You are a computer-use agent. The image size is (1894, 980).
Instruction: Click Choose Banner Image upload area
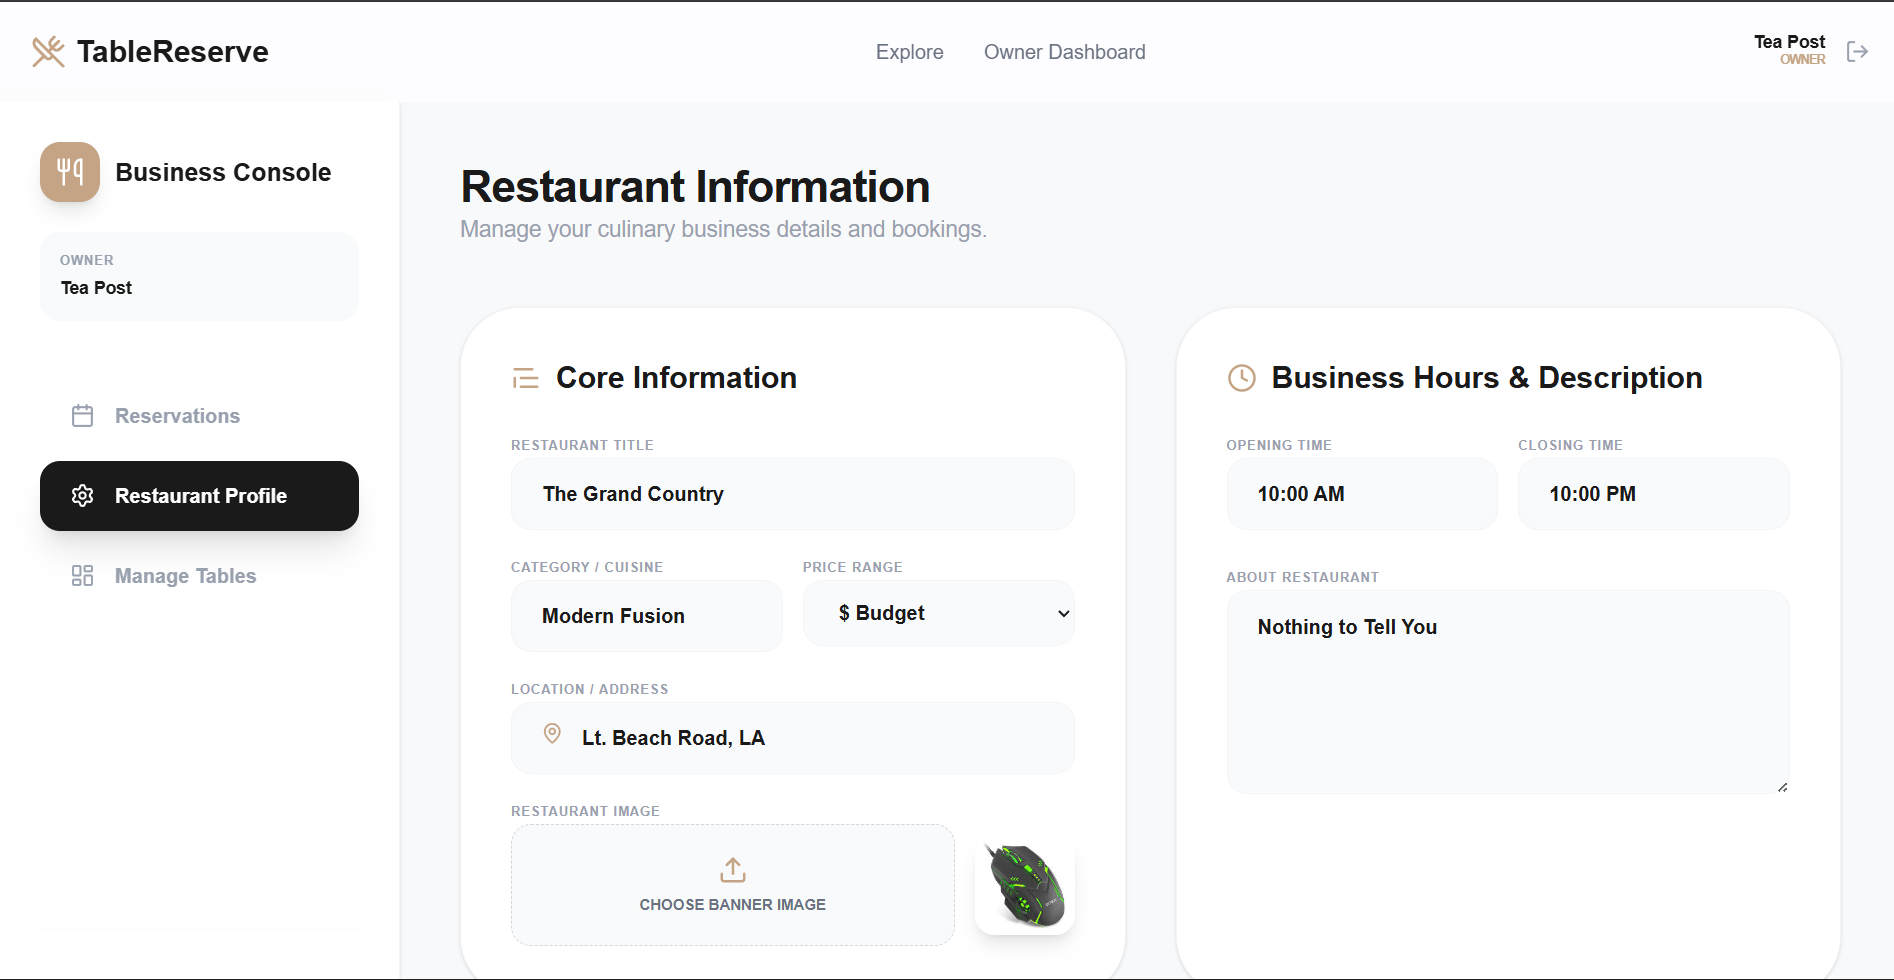tap(732, 885)
